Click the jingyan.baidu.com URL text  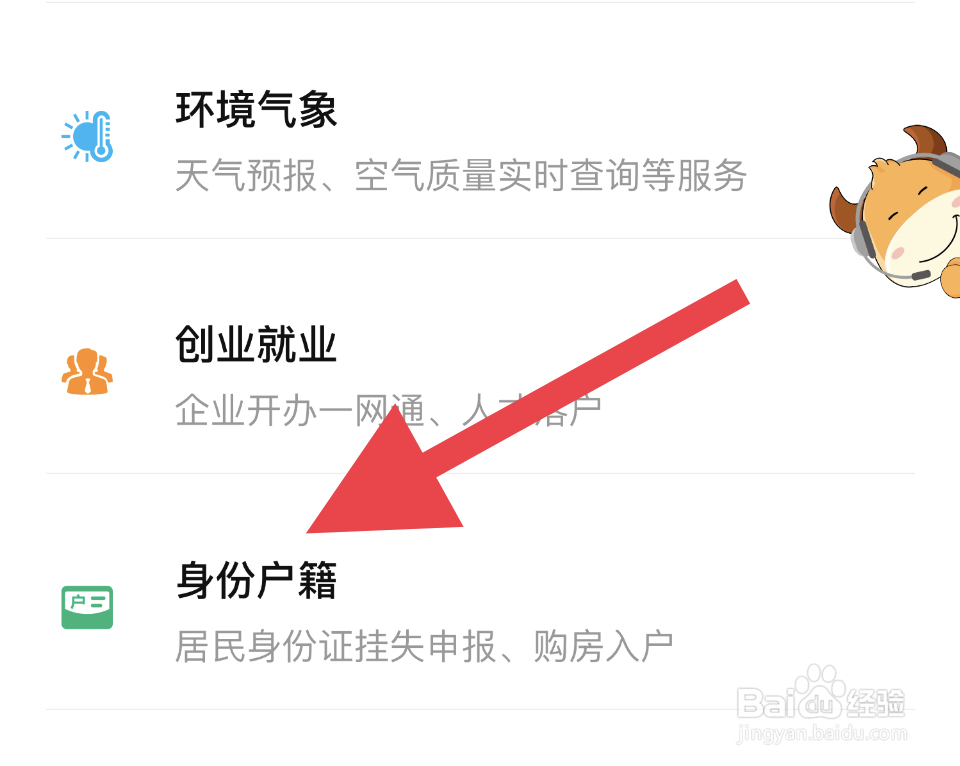[x=822, y=733]
